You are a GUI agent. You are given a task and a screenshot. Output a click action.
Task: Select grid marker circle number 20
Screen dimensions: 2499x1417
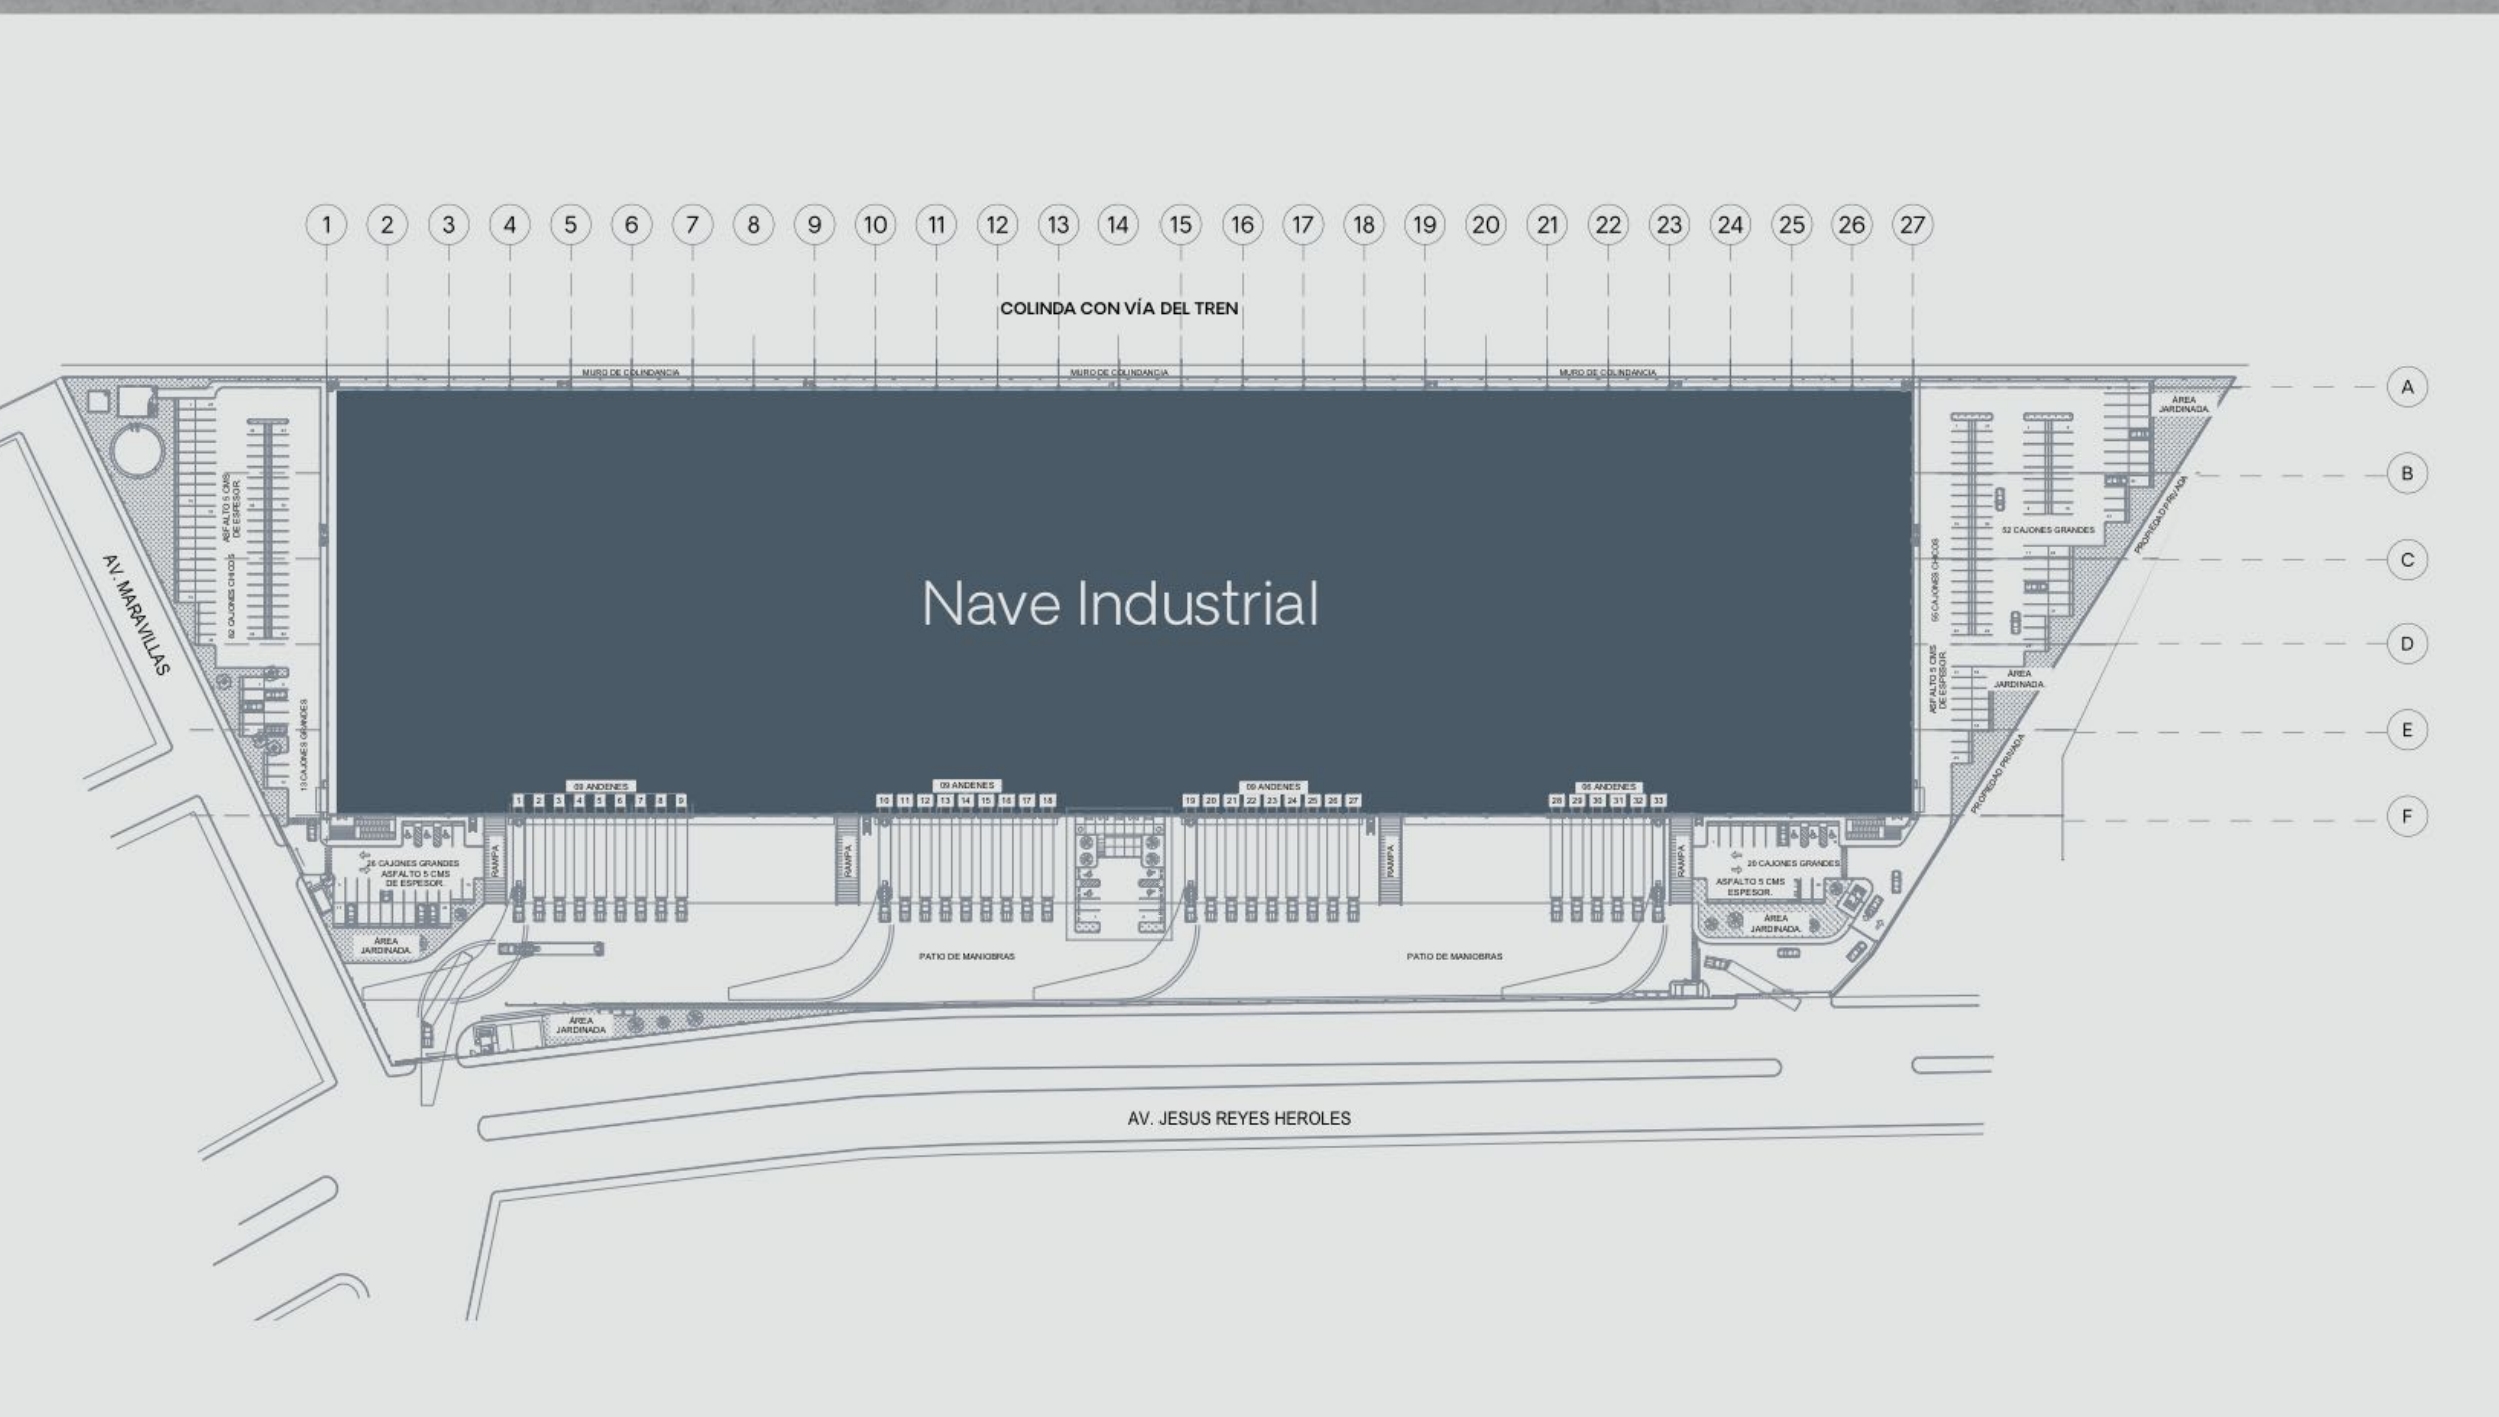[x=1485, y=225]
